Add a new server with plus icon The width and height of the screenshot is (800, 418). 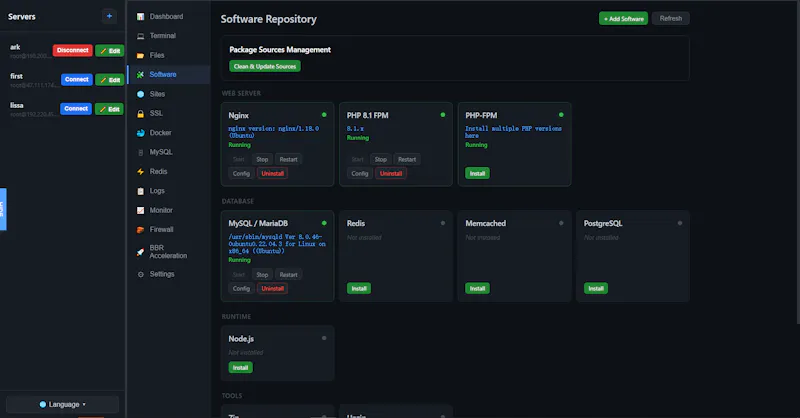pyautogui.click(x=109, y=16)
